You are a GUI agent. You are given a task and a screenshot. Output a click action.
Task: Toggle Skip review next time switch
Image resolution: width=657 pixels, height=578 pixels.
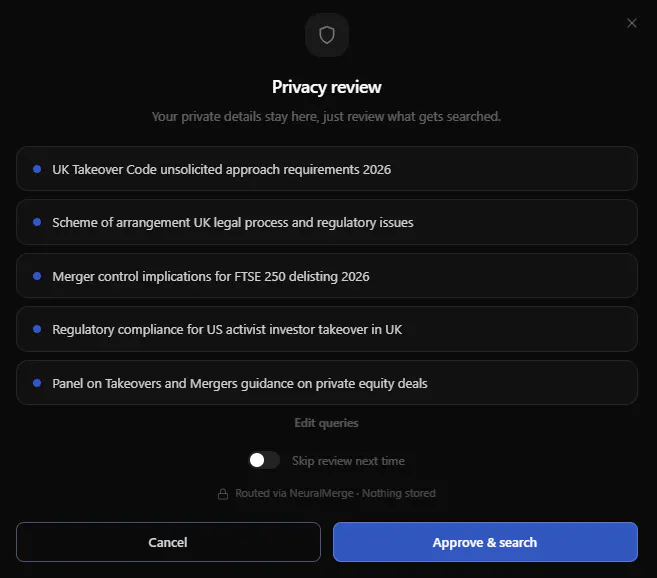264,460
